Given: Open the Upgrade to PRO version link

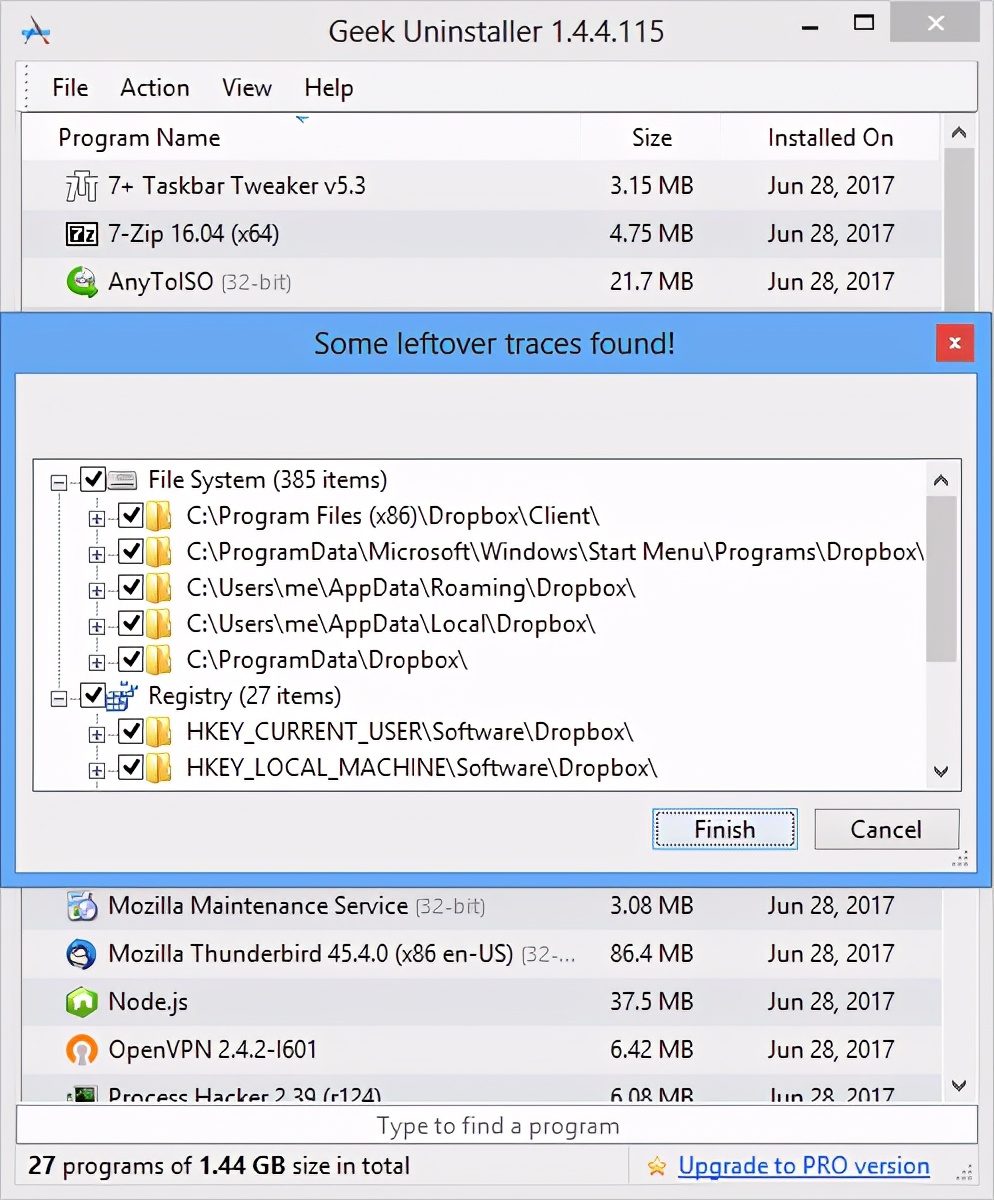Looking at the screenshot, I should [804, 1166].
